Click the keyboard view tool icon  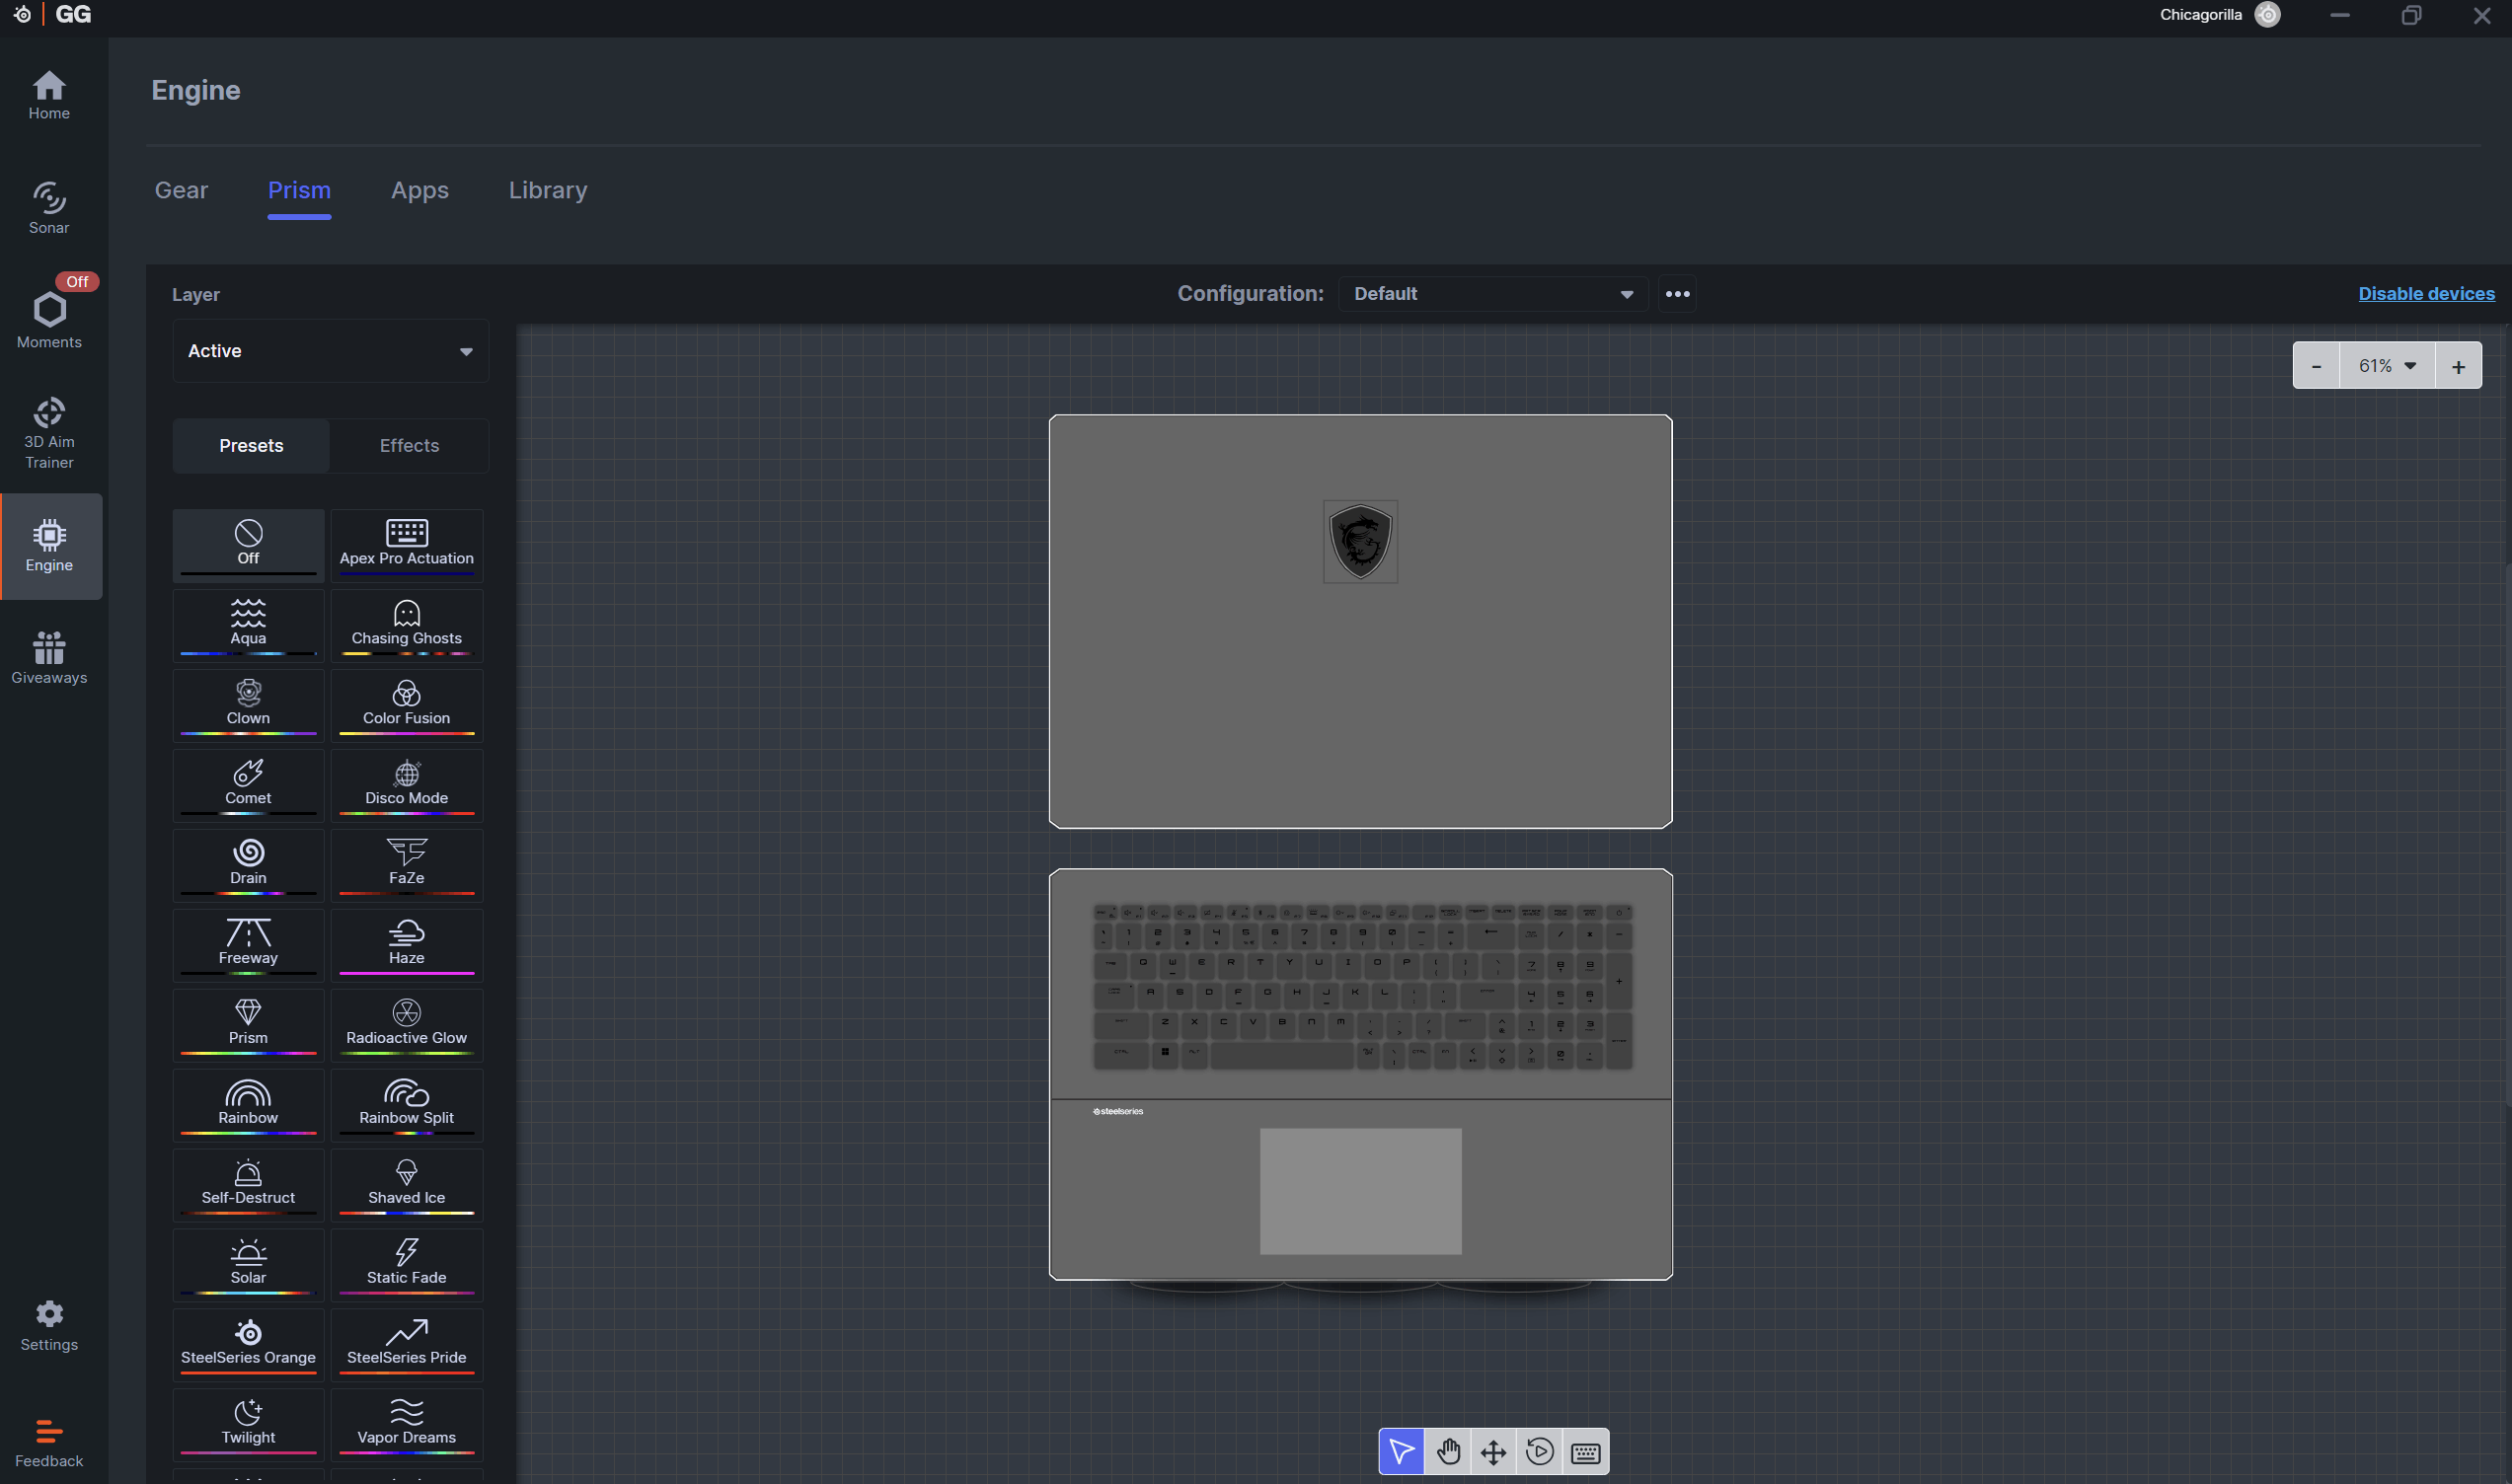pos(1585,1451)
